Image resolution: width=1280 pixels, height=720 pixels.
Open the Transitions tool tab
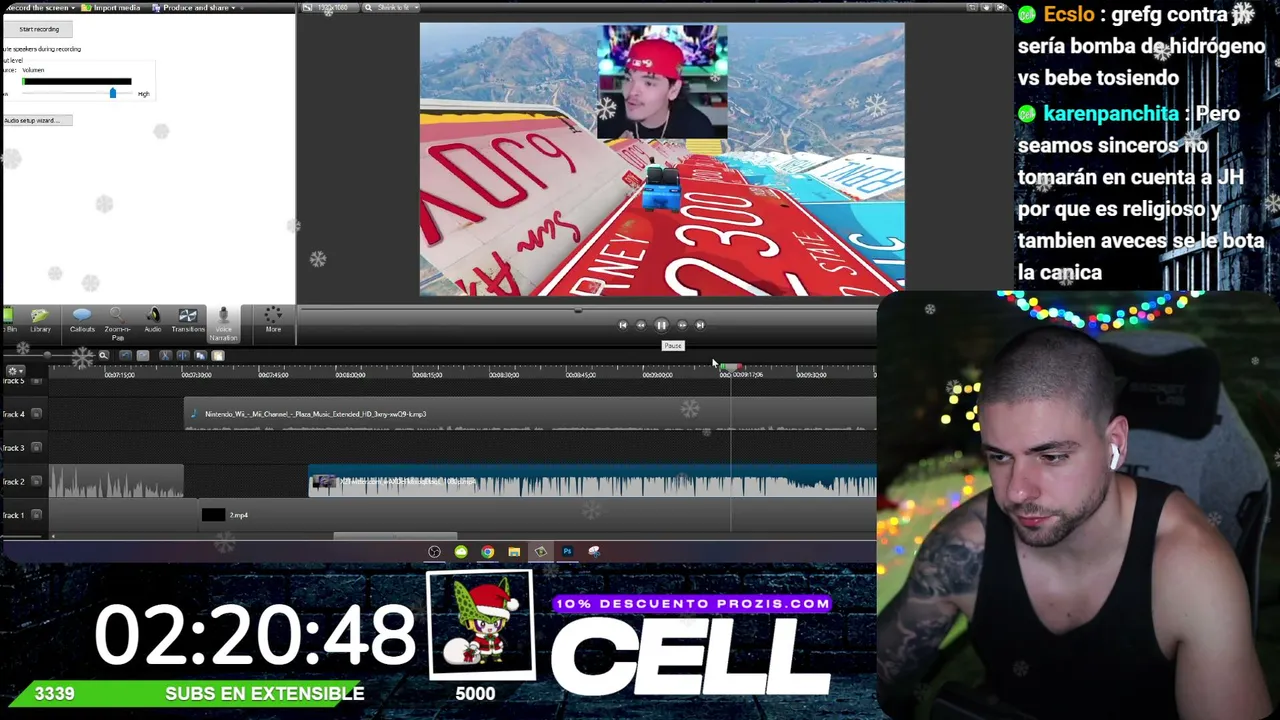[188, 320]
